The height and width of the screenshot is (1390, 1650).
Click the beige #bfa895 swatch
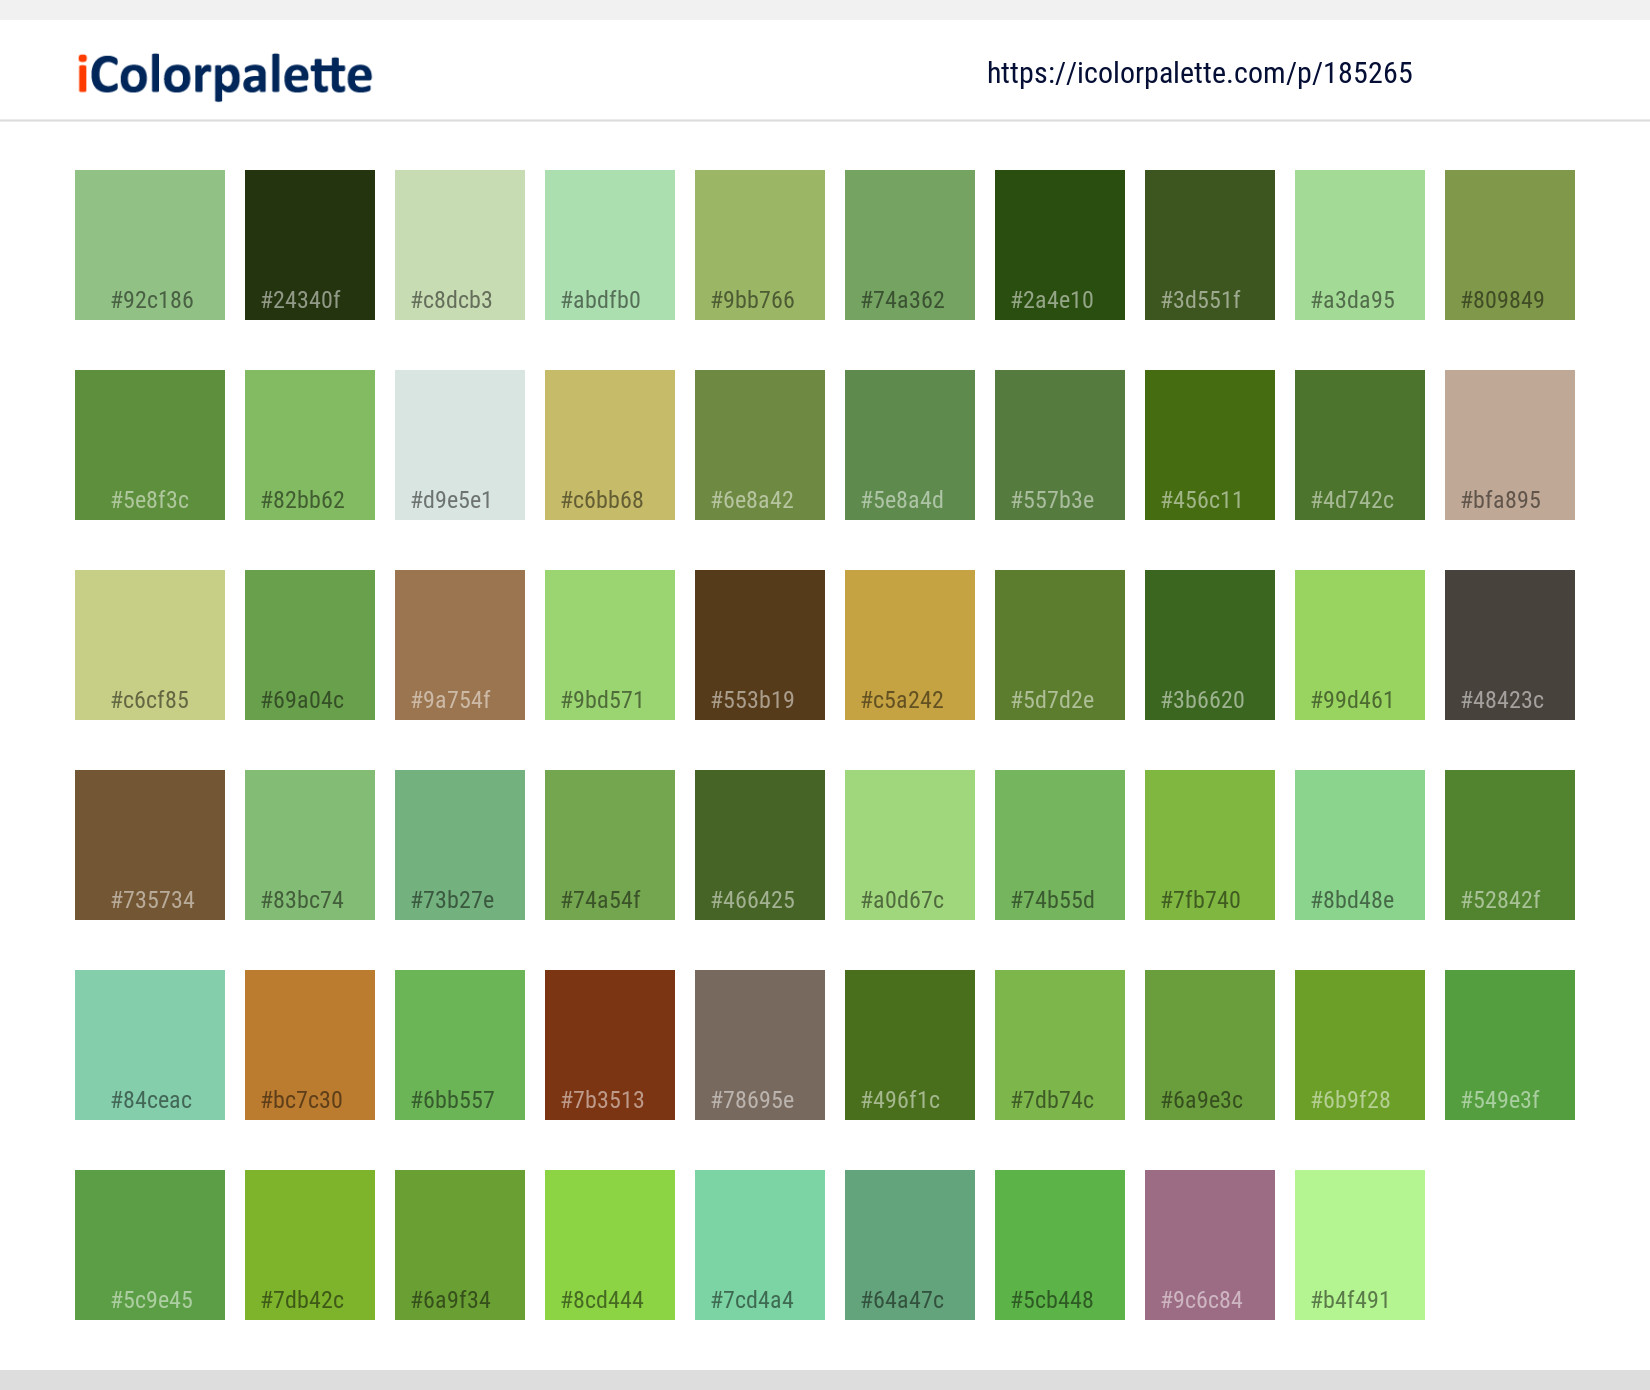point(1510,445)
